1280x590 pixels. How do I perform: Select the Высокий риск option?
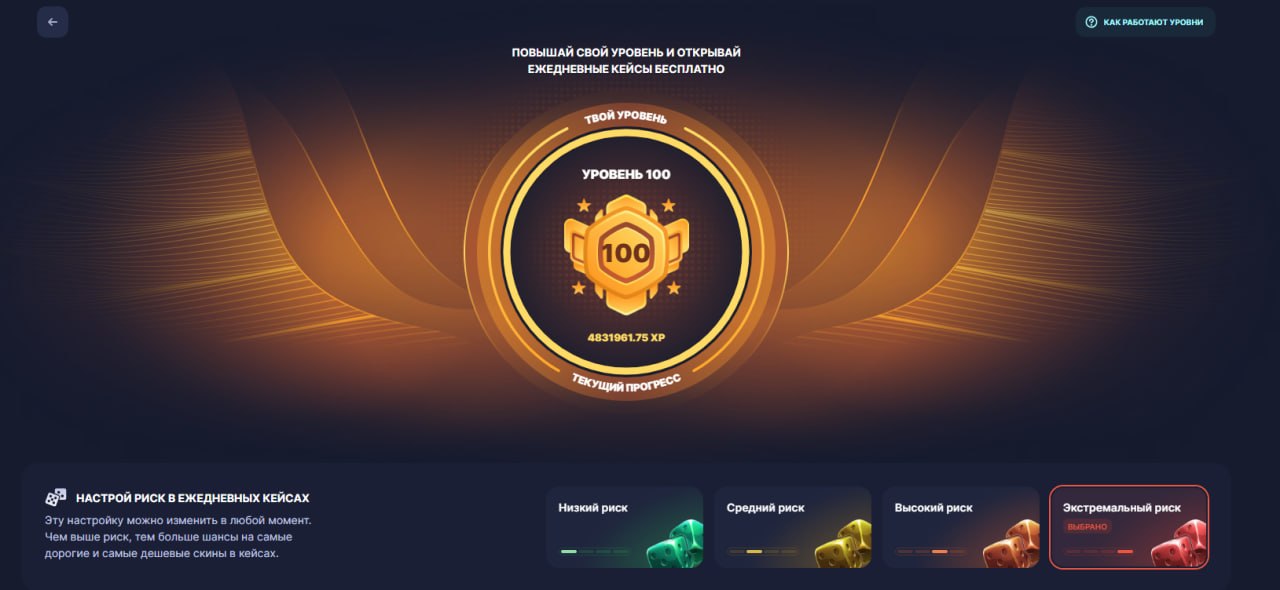pos(961,527)
